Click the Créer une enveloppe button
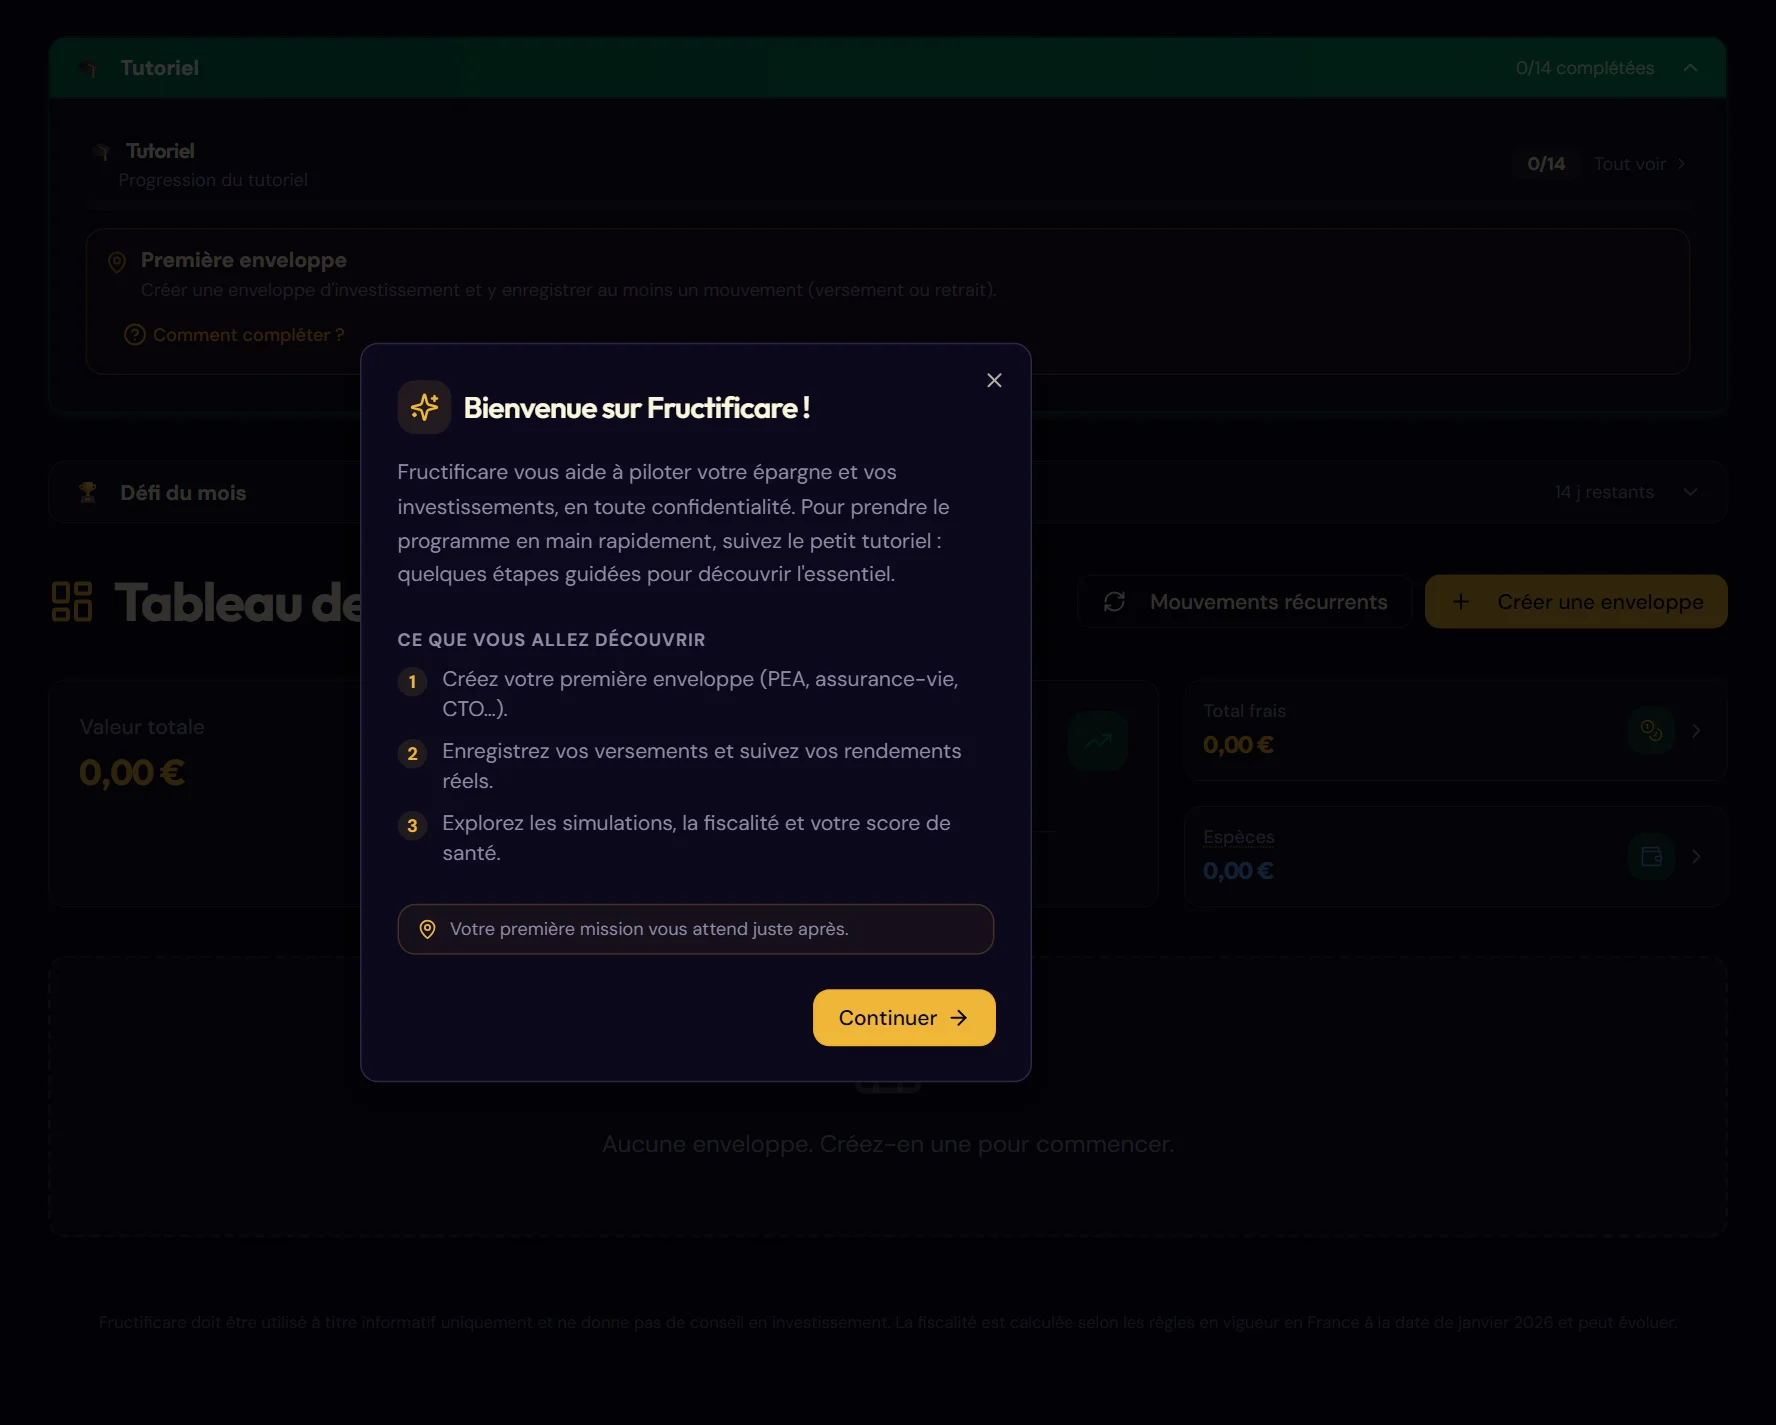 (1576, 602)
